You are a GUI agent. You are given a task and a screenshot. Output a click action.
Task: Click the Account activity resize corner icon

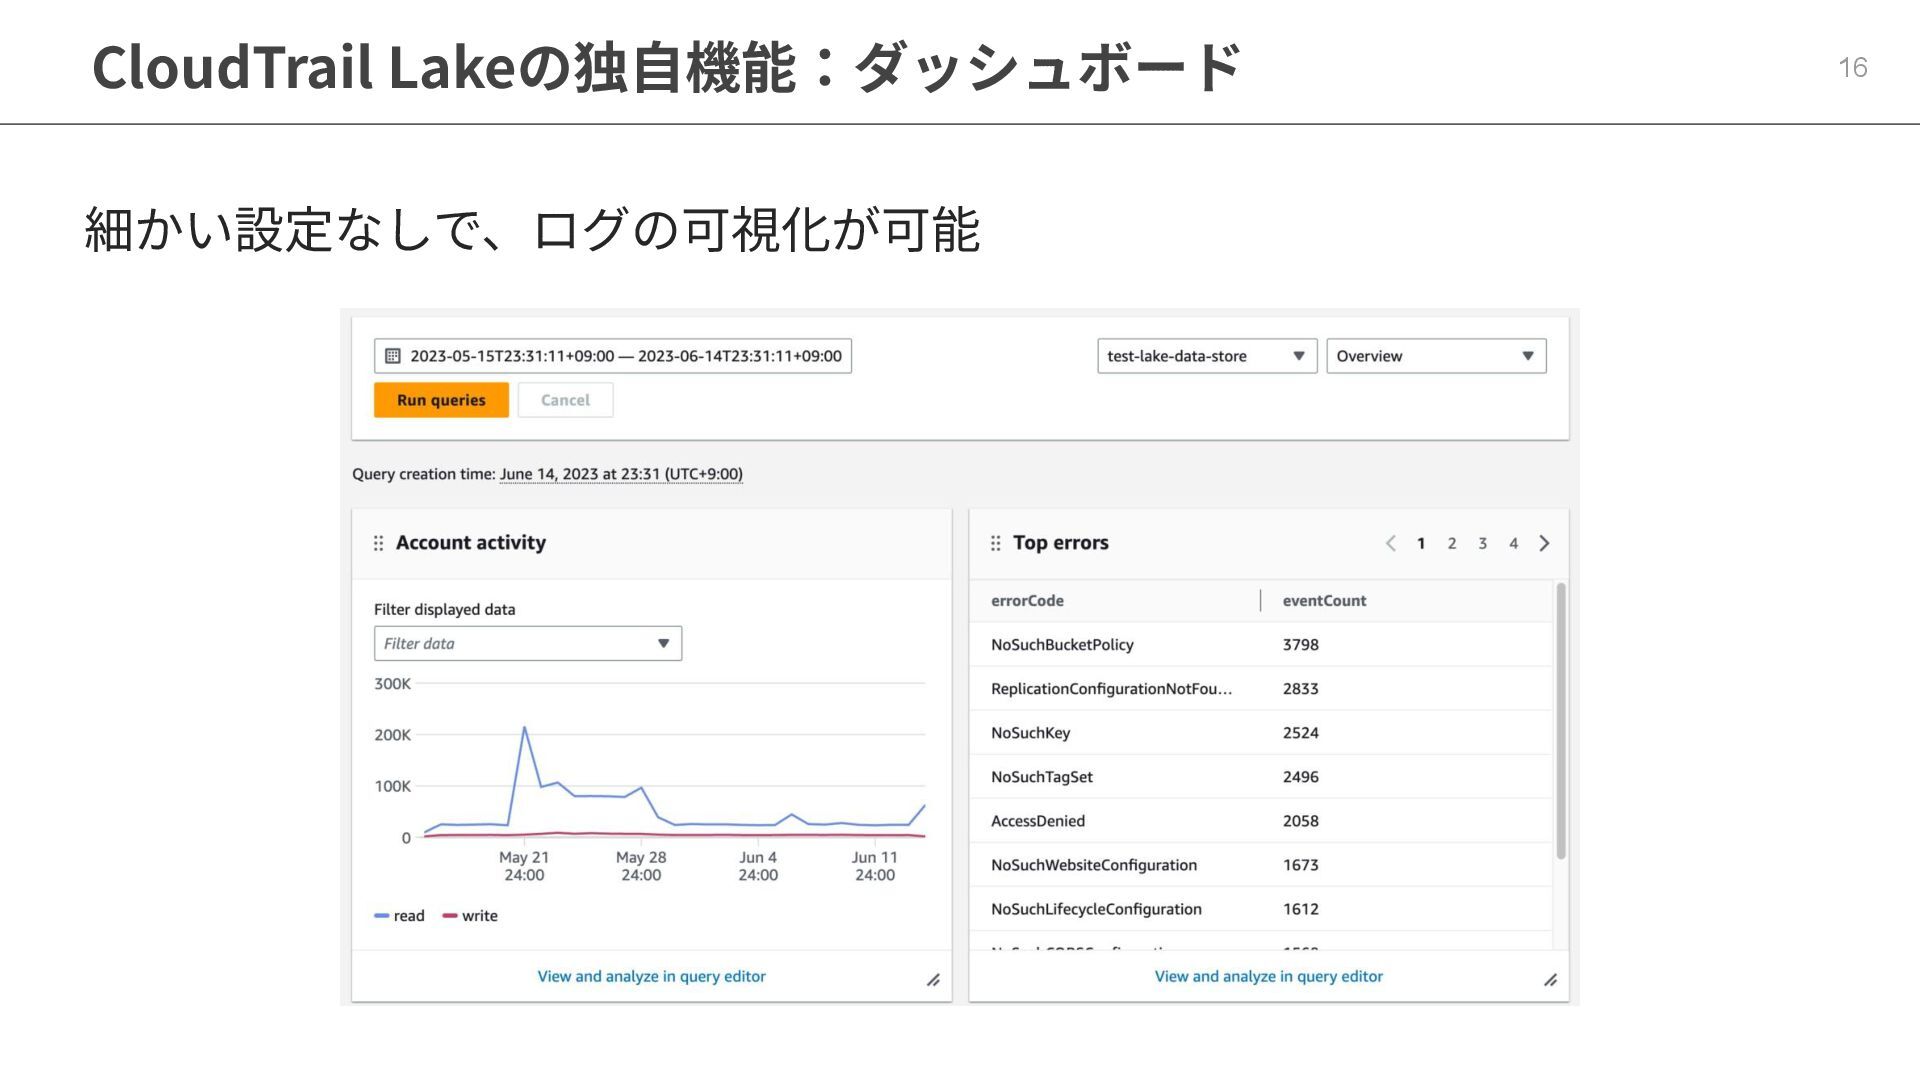[933, 980]
